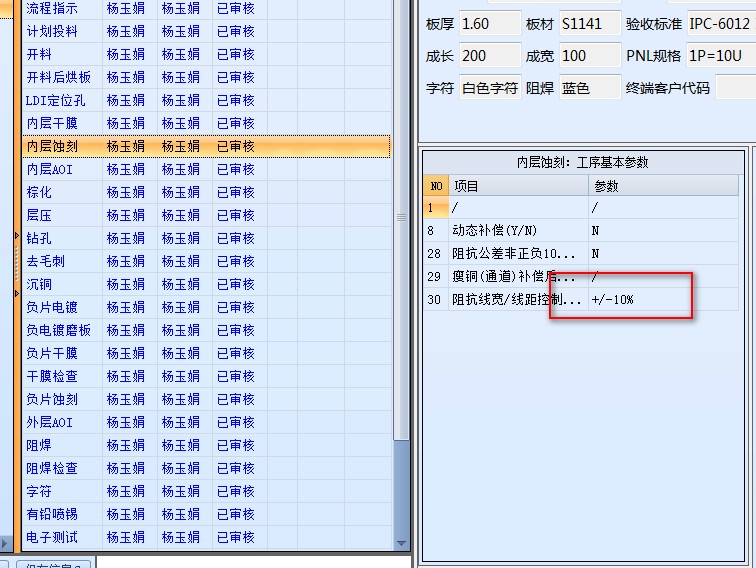The image size is (756, 568).
Task: Click the NO column header
Action: click(x=436, y=186)
